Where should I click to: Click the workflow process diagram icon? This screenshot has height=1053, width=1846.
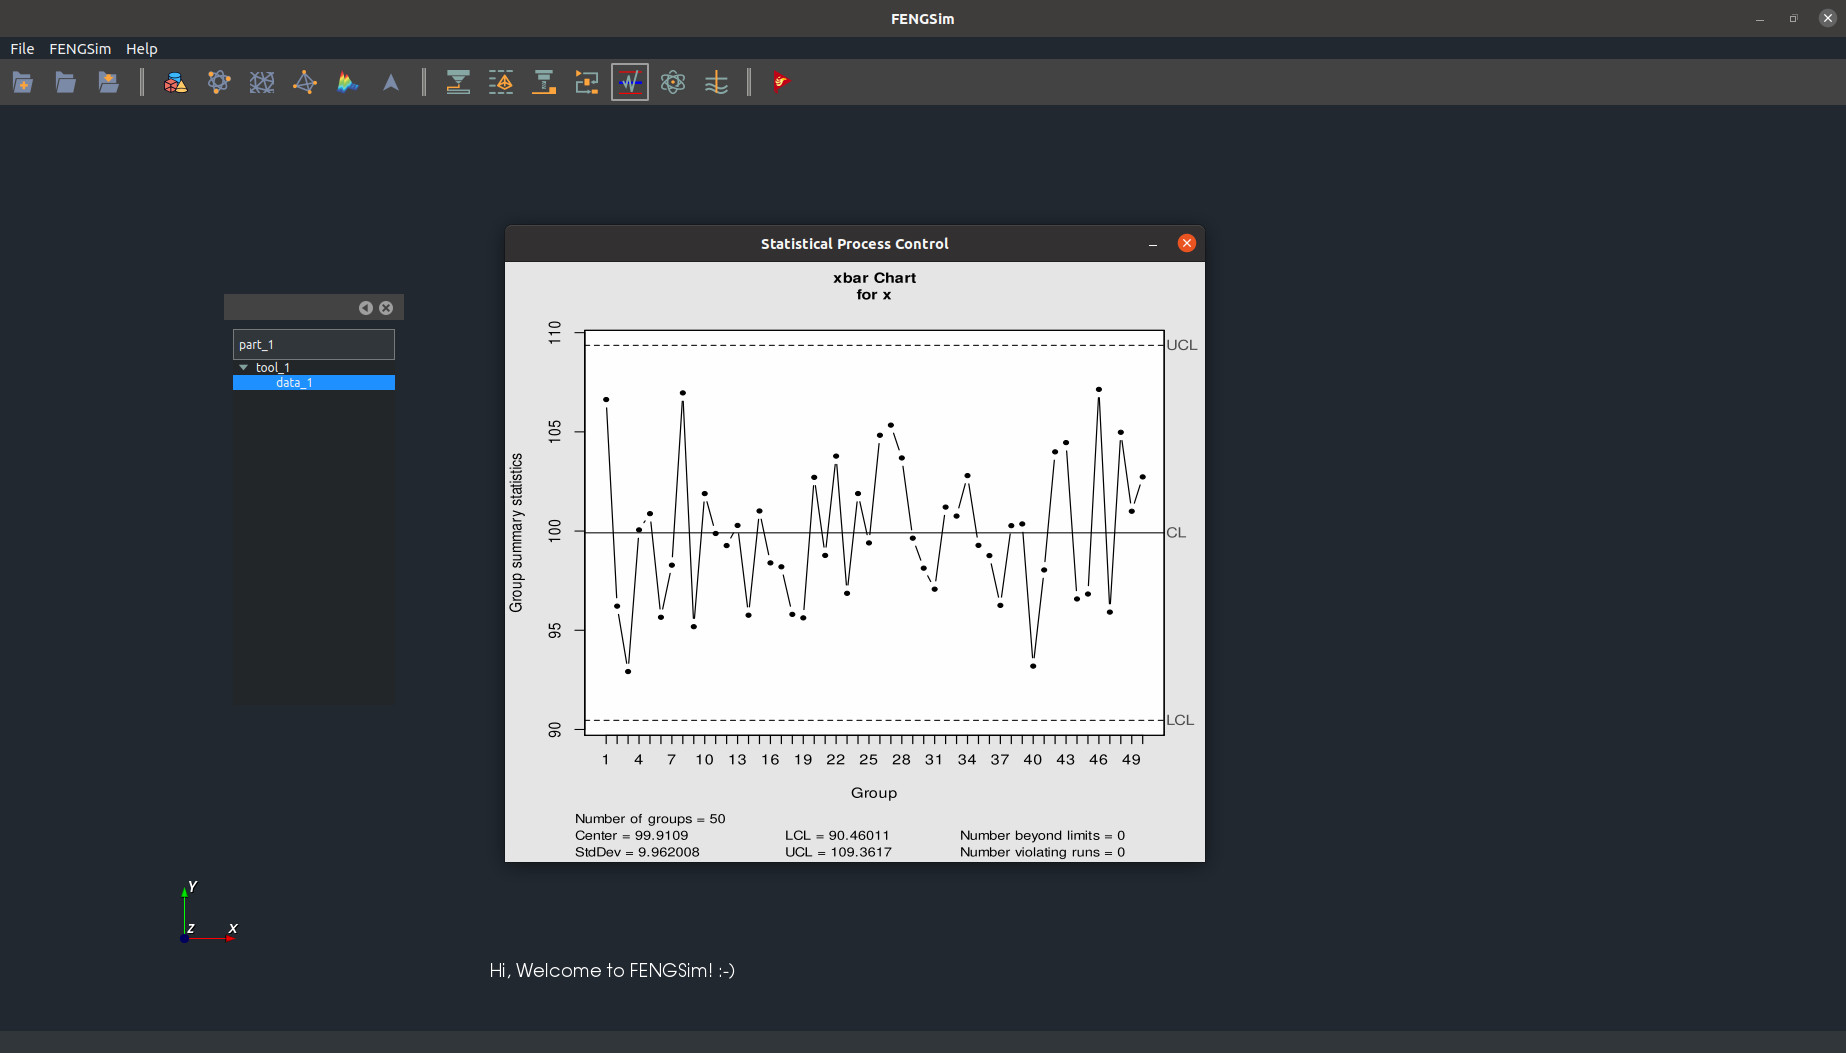[x=587, y=83]
